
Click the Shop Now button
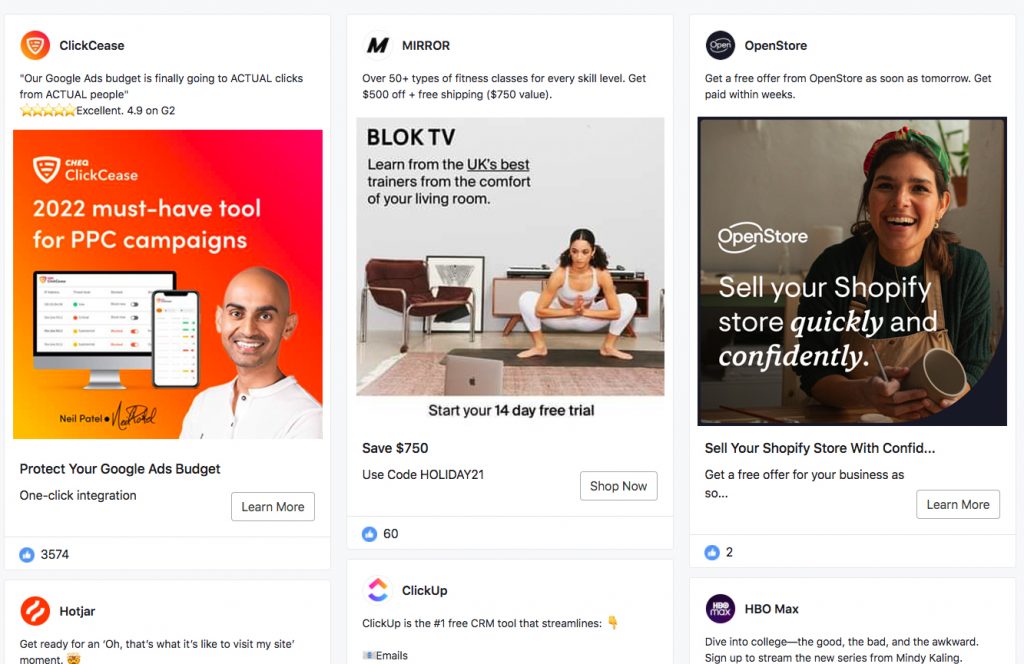click(618, 486)
